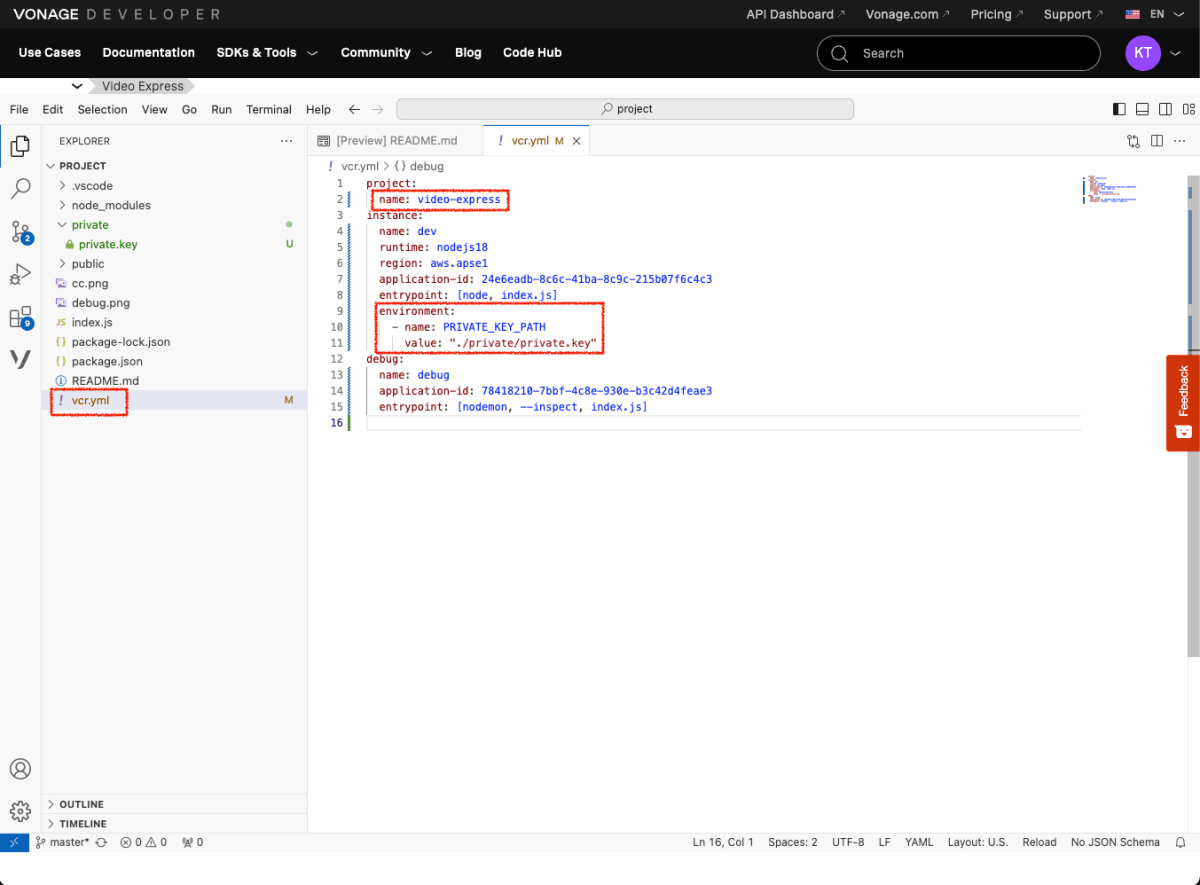The image size is (1200, 885).
Task: Open the Run and Debug view icon
Action: click(20, 275)
